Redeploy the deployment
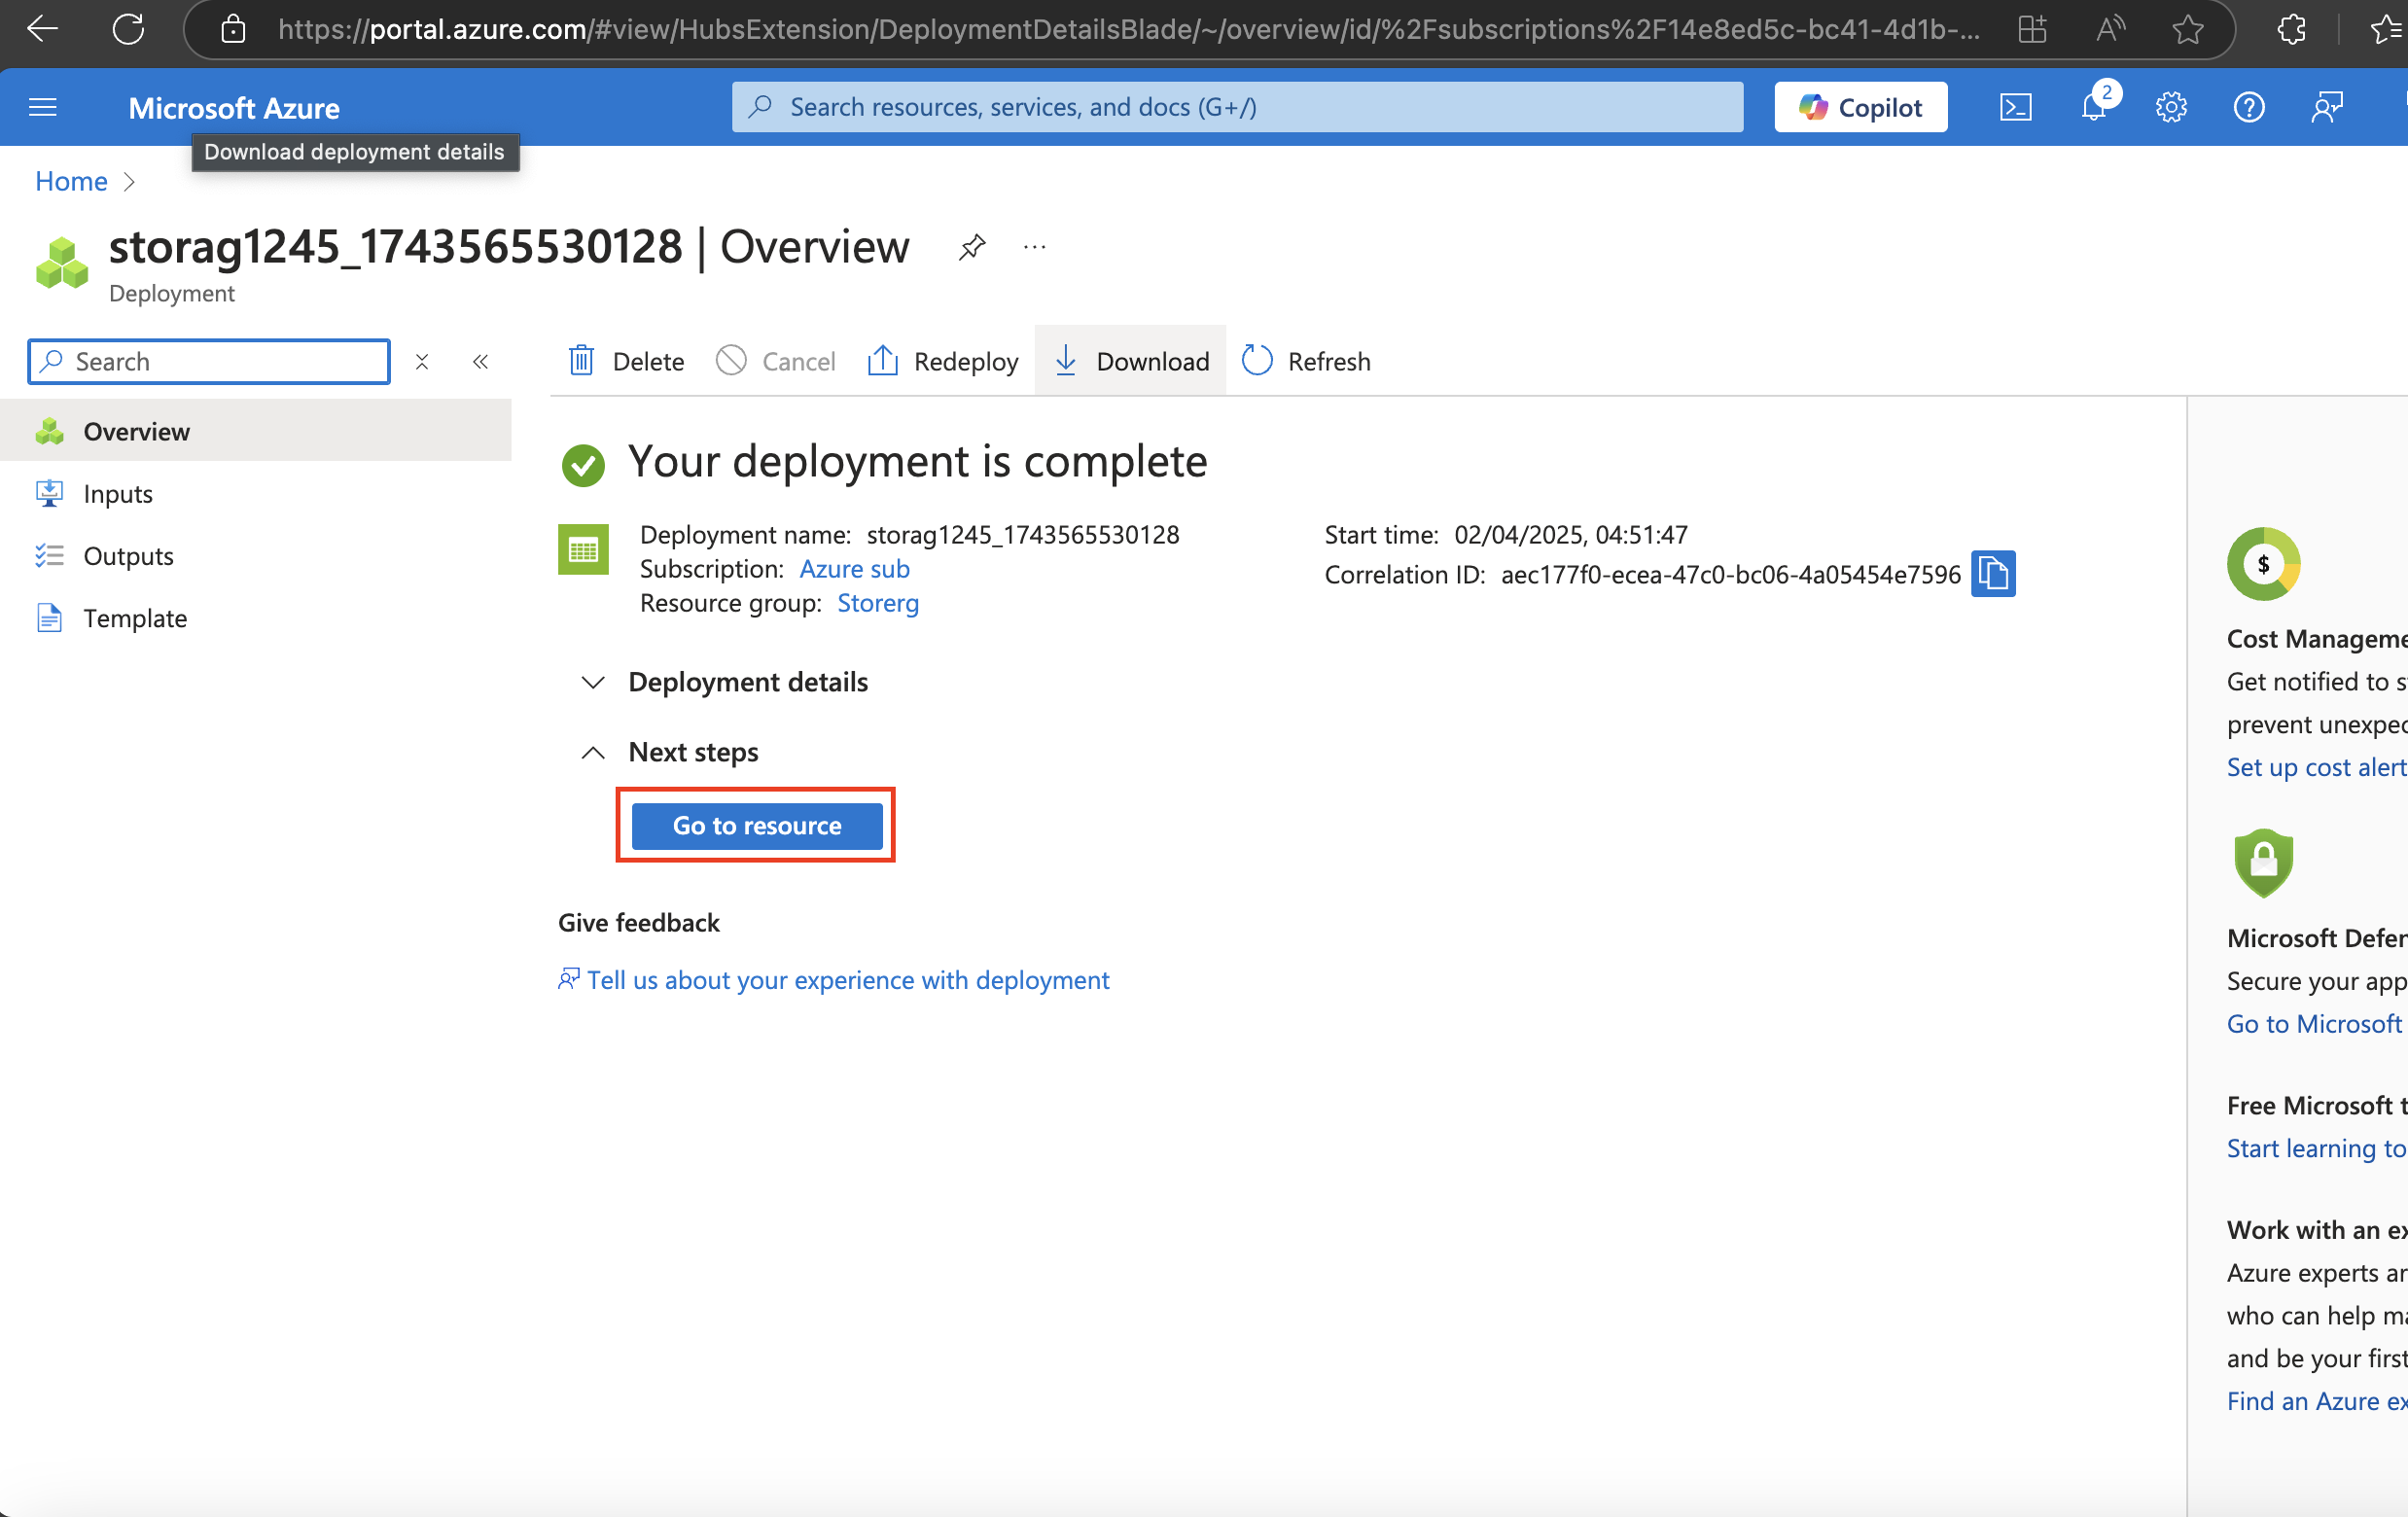This screenshot has height=1517, width=2408. click(942, 361)
